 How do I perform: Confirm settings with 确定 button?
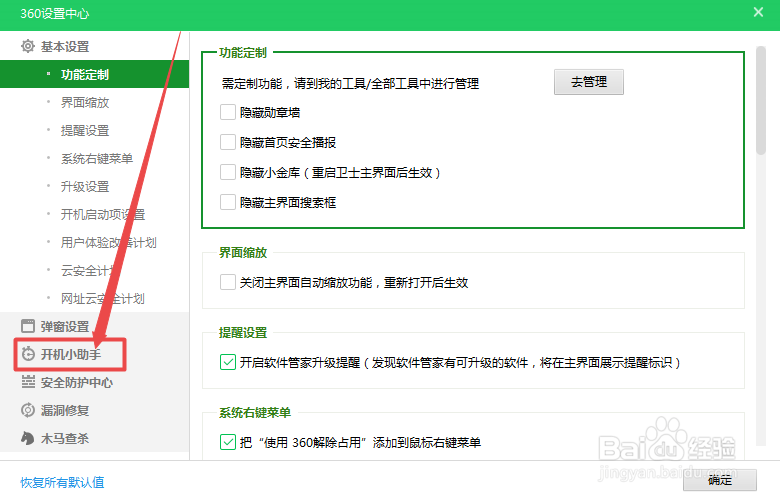point(720,480)
